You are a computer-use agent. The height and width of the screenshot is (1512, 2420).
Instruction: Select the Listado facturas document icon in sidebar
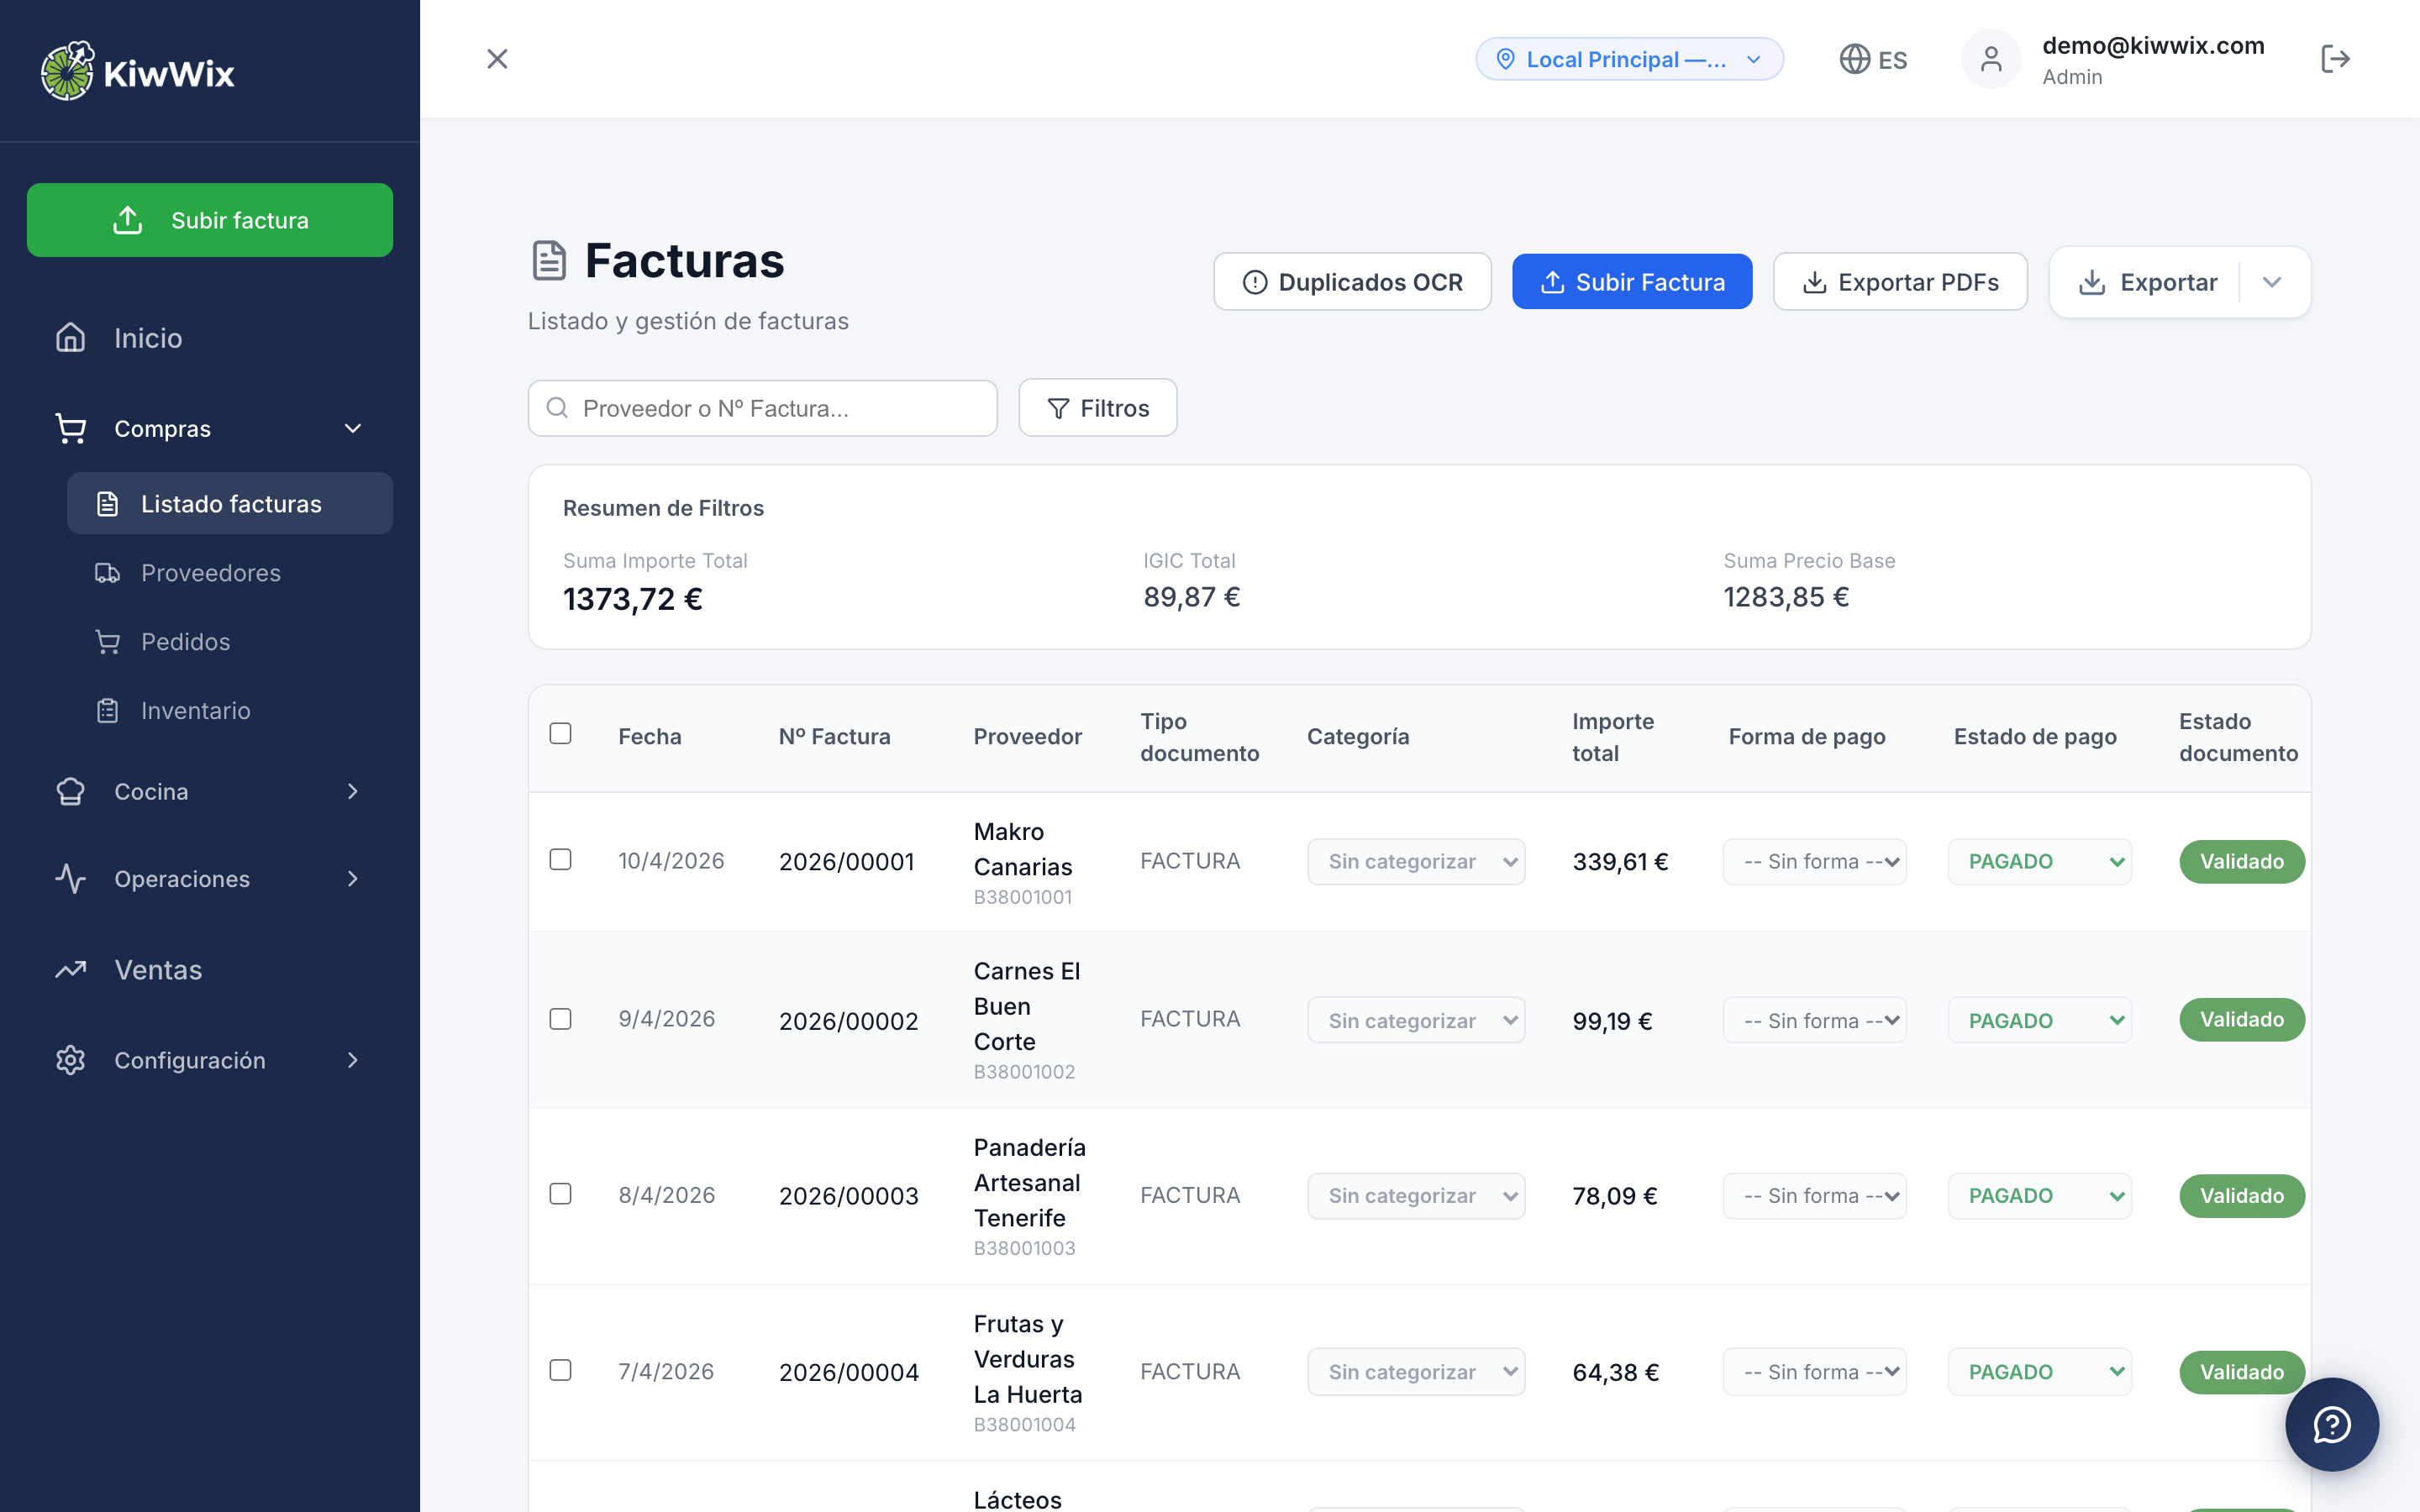click(108, 503)
